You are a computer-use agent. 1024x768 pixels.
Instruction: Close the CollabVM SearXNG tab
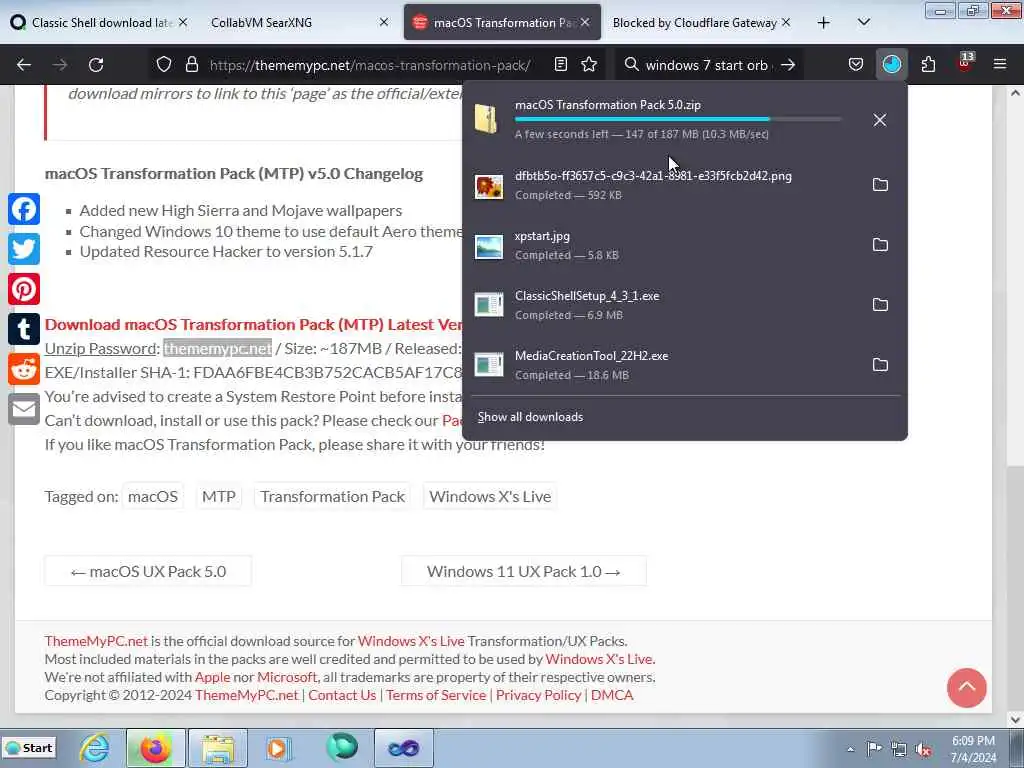click(x=384, y=22)
